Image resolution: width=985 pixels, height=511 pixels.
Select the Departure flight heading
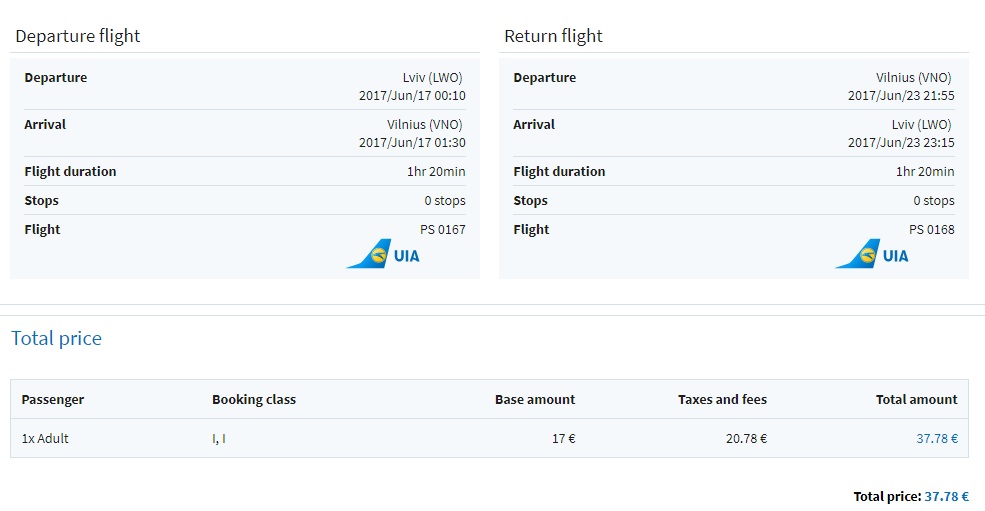pos(78,36)
